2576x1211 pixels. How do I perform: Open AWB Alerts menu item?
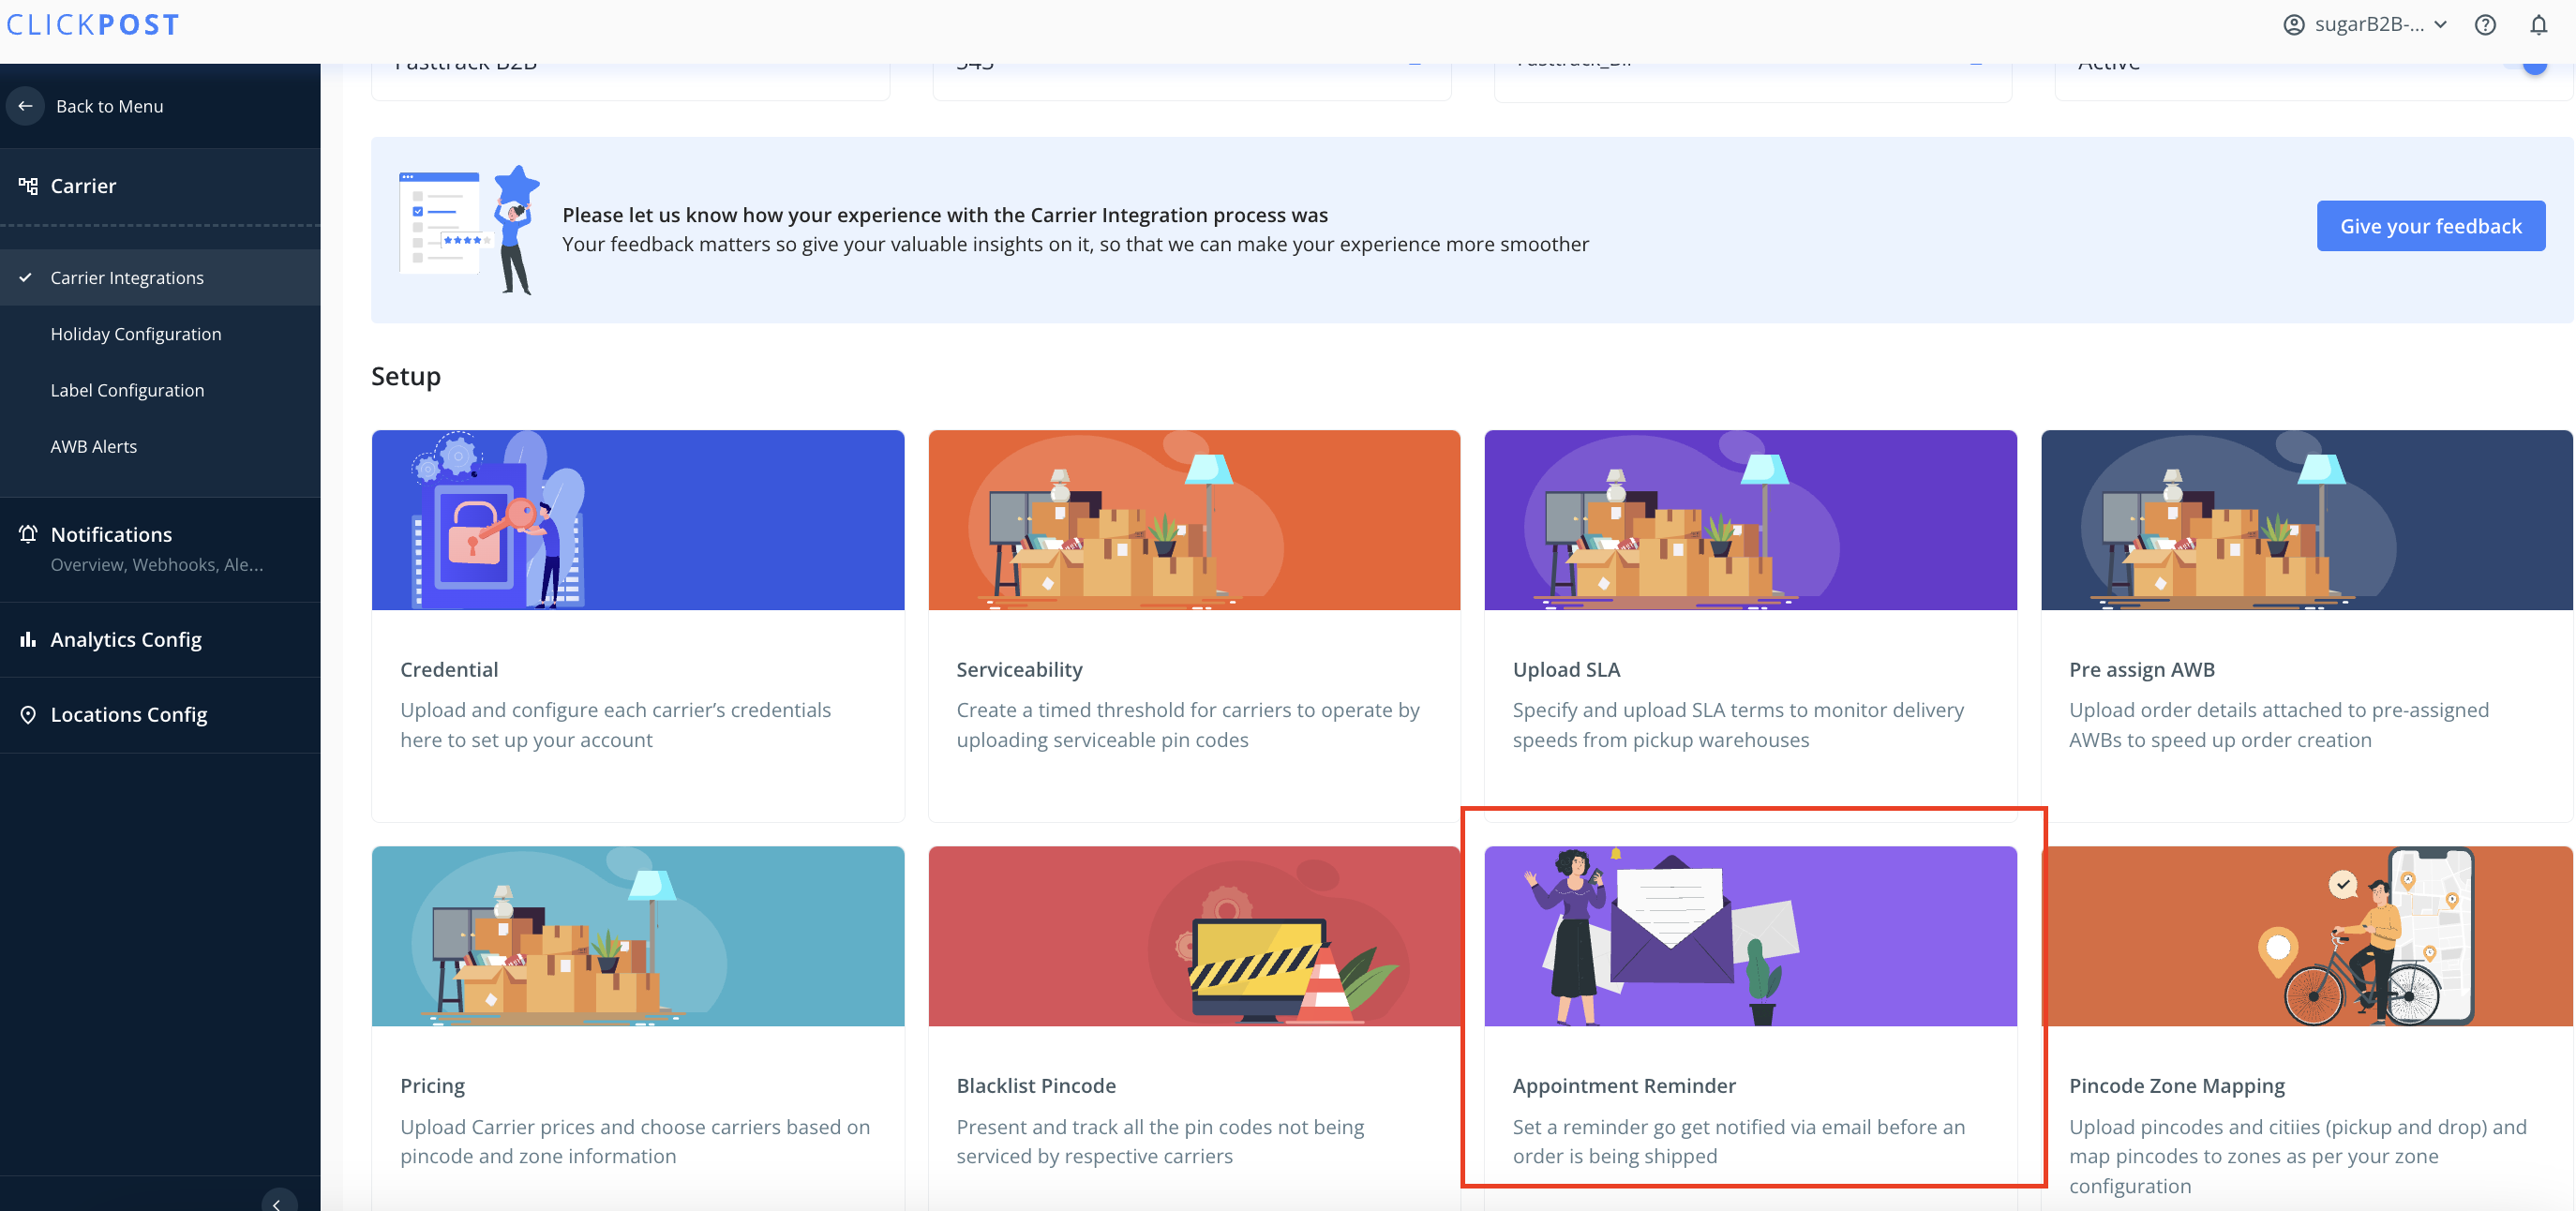pos(94,446)
